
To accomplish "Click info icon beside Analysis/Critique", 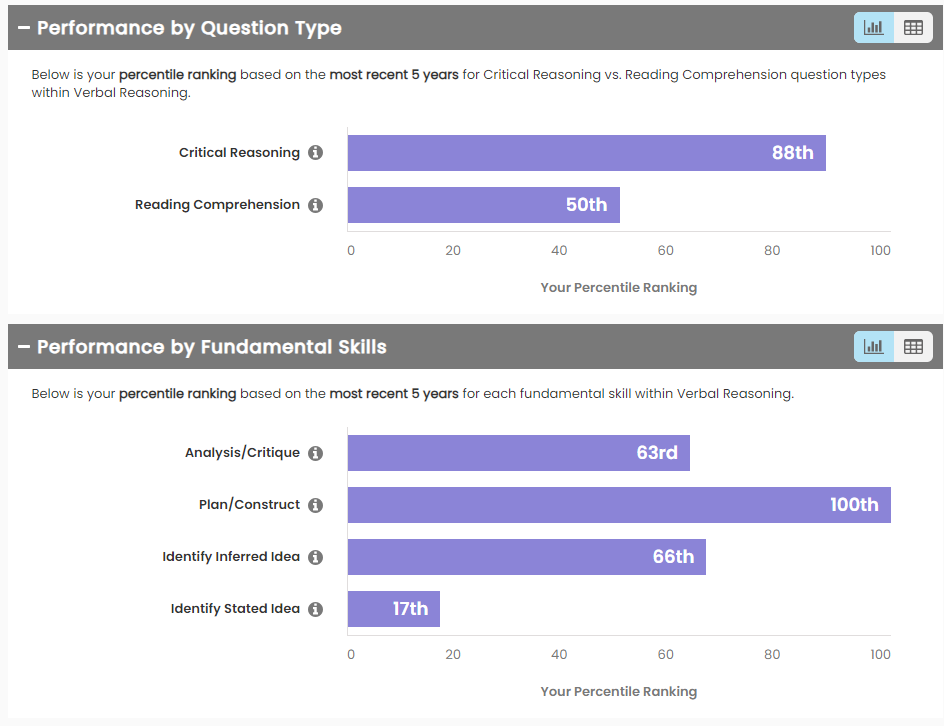I will click(315, 453).
